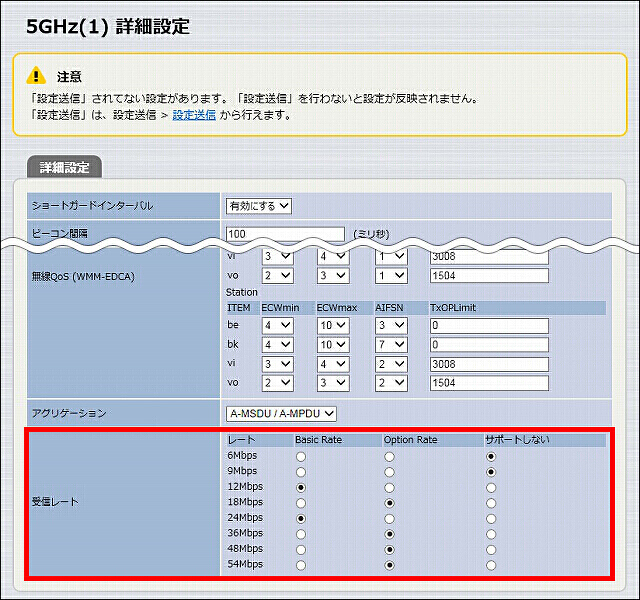640x600 pixels.
Task: Open AP vo AIFSN dropdown showing 1
Action: pyautogui.click(x=391, y=276)
